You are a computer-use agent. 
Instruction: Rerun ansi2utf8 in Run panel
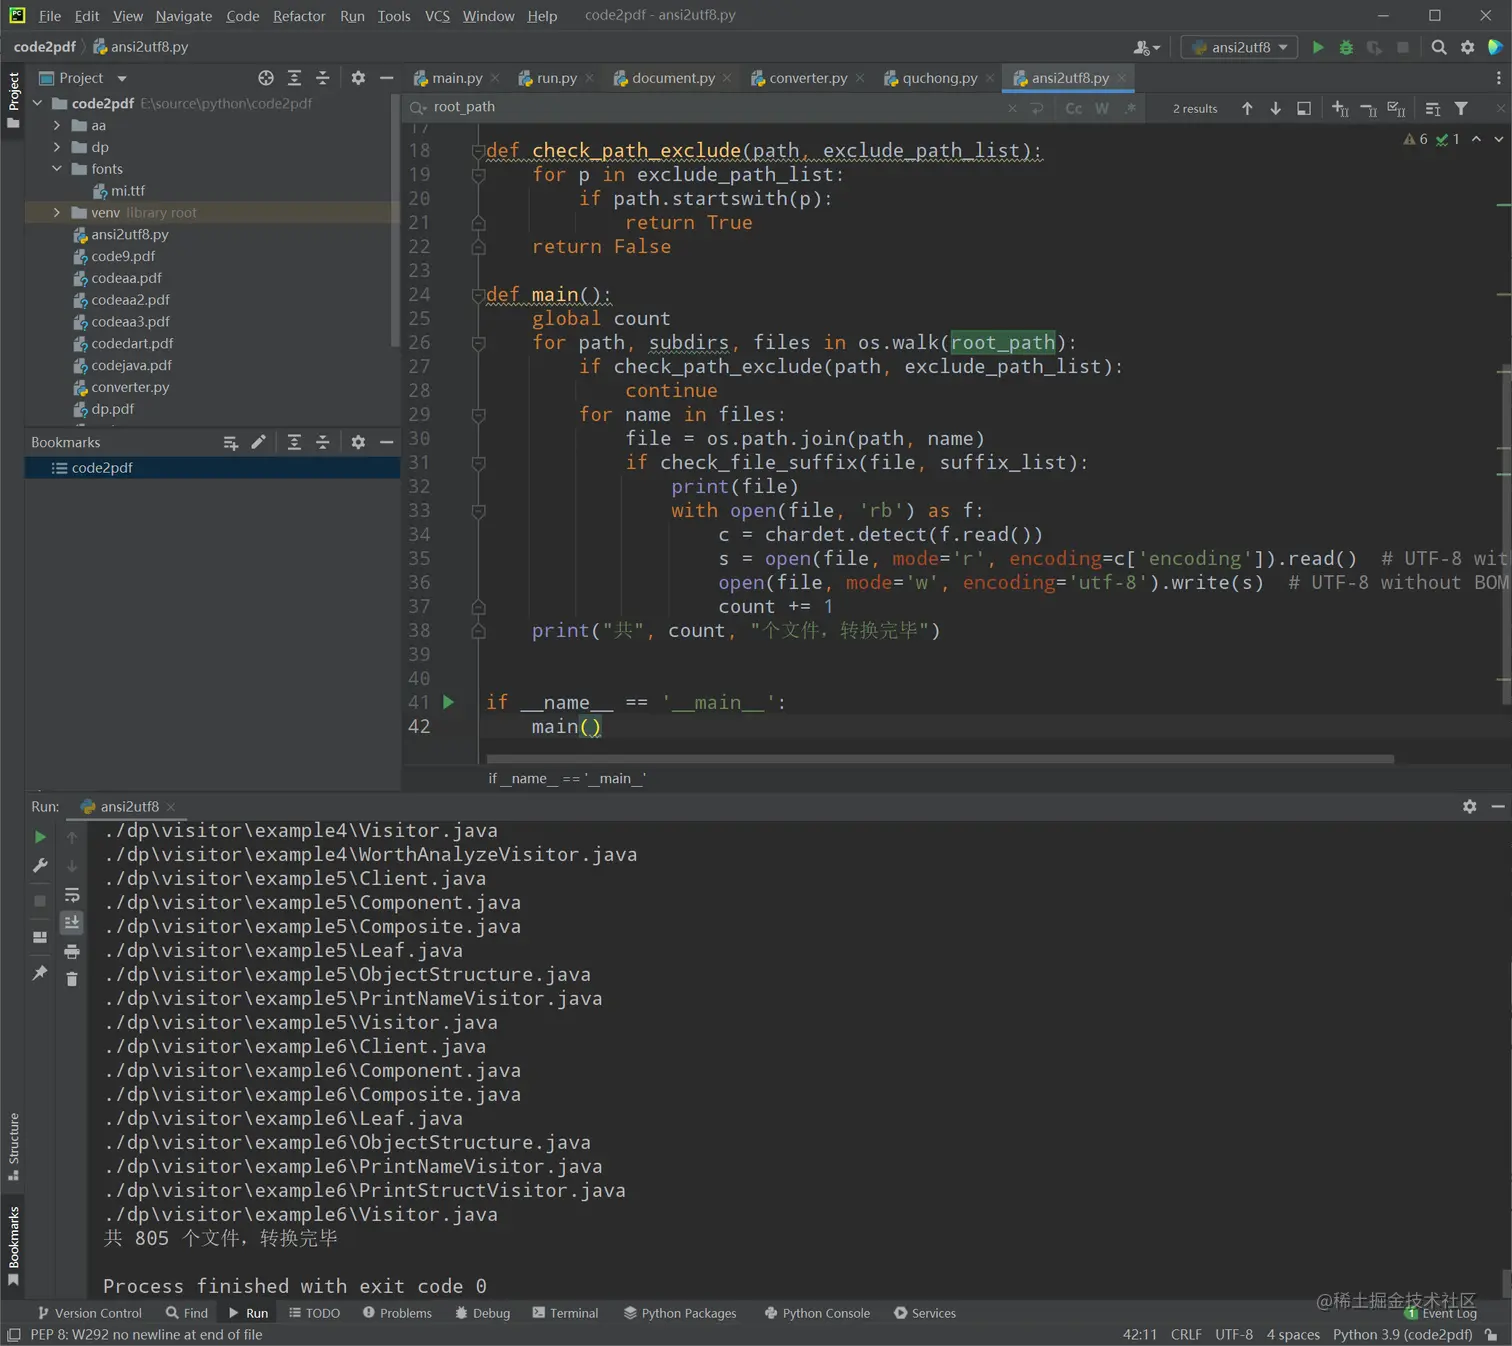pyautogui.click(x=40, y=837)
